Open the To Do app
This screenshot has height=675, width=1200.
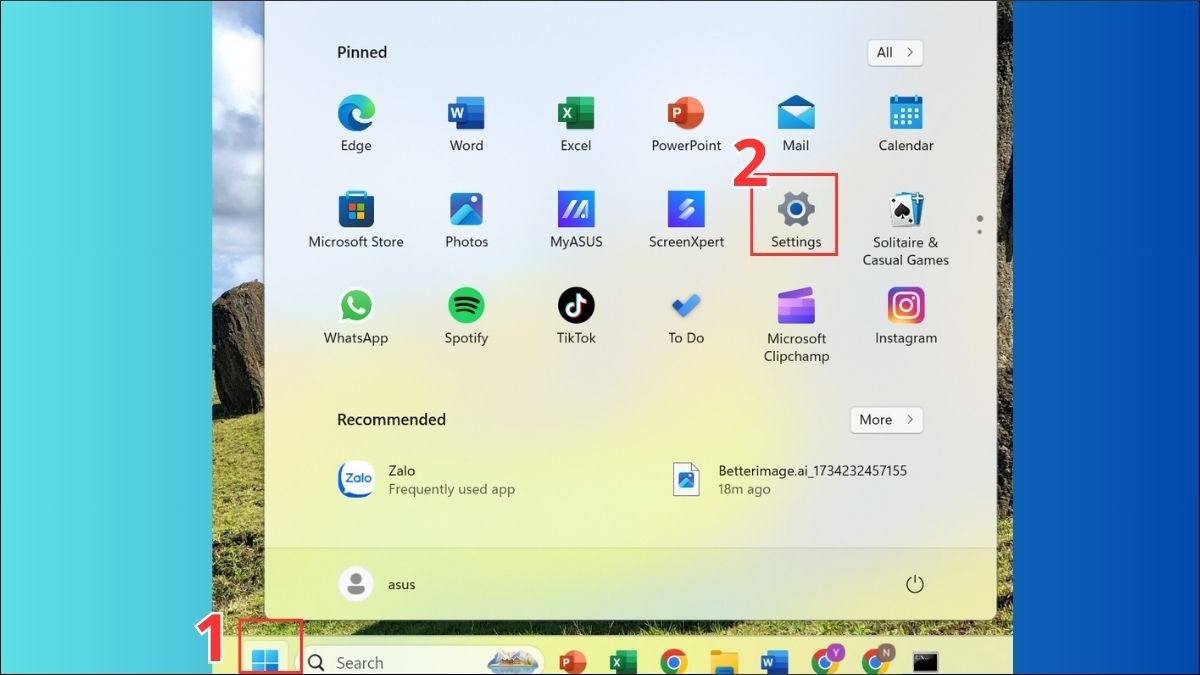(x=686, y=316)
